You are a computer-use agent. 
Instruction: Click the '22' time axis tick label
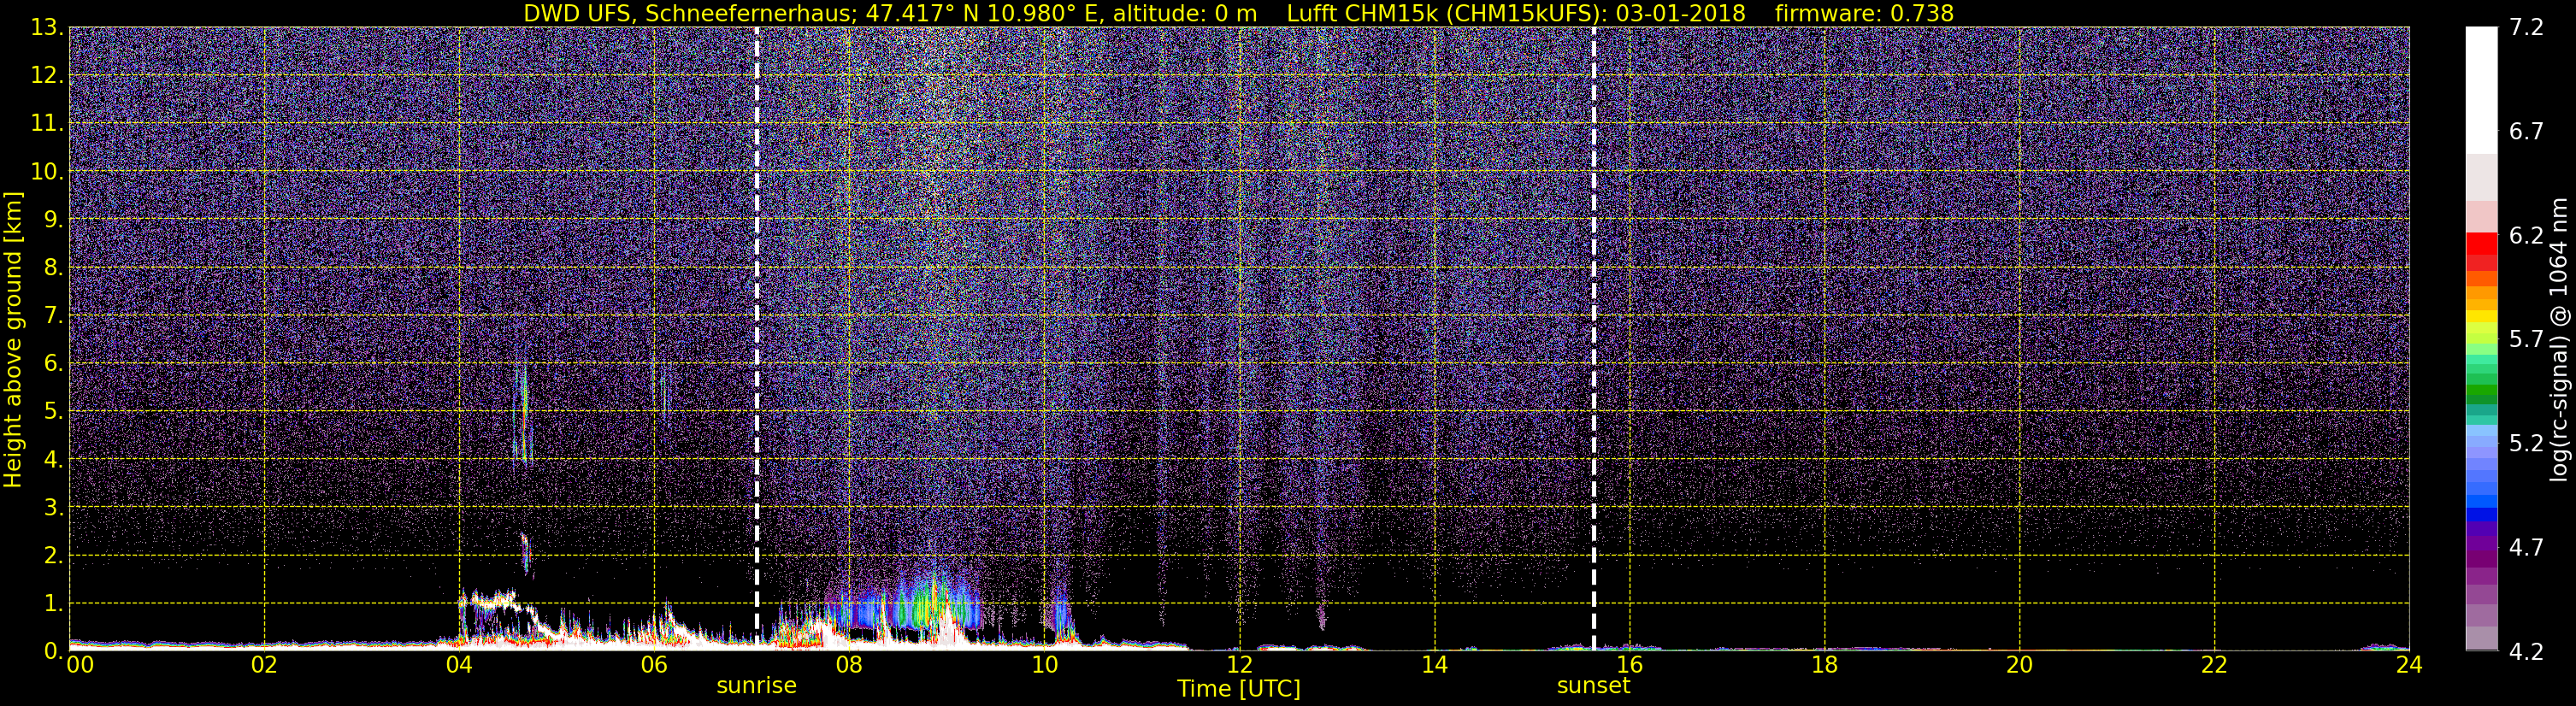click(2214, 665)
